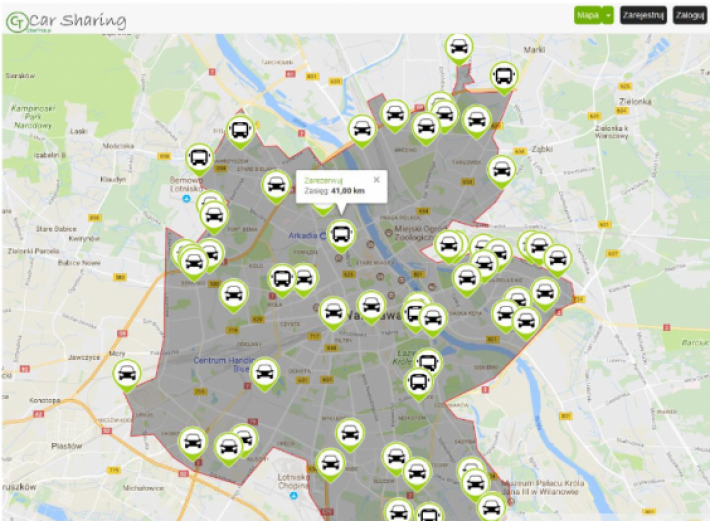Click the car marker closest to Ząbki

click(x=502, y=170)
